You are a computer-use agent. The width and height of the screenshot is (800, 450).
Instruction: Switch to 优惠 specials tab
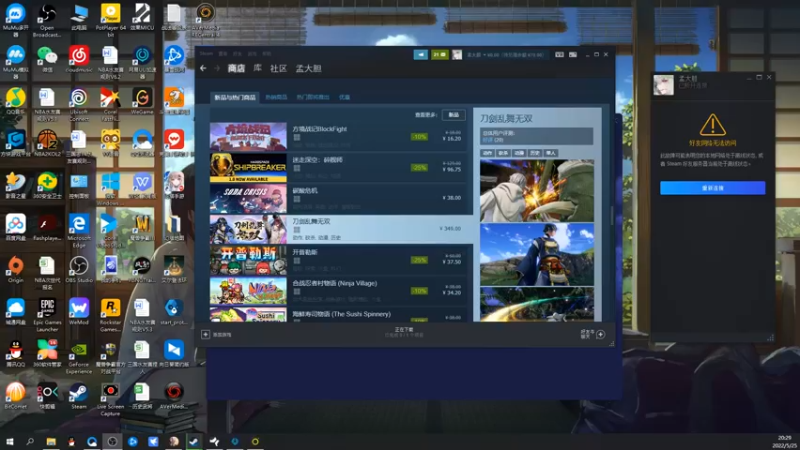[x=344, y=97]
